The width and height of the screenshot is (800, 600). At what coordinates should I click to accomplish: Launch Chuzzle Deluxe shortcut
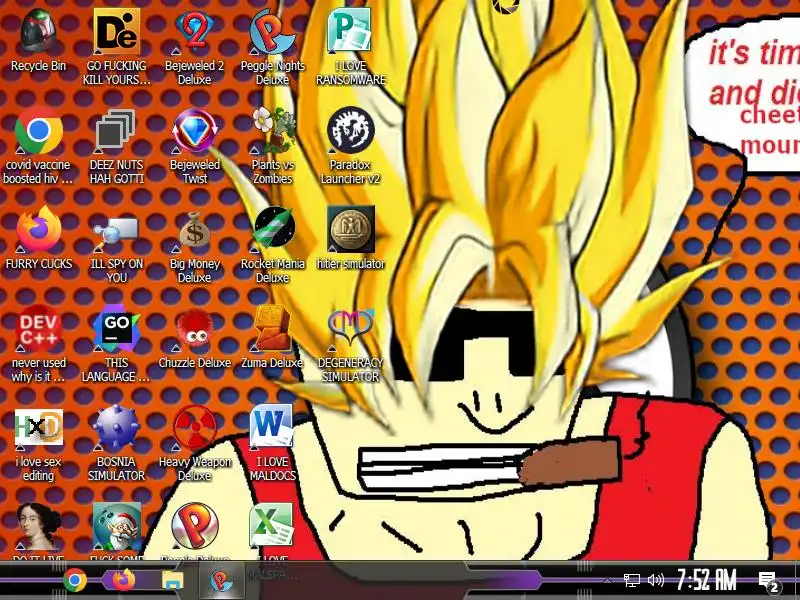tap(194, 329)
